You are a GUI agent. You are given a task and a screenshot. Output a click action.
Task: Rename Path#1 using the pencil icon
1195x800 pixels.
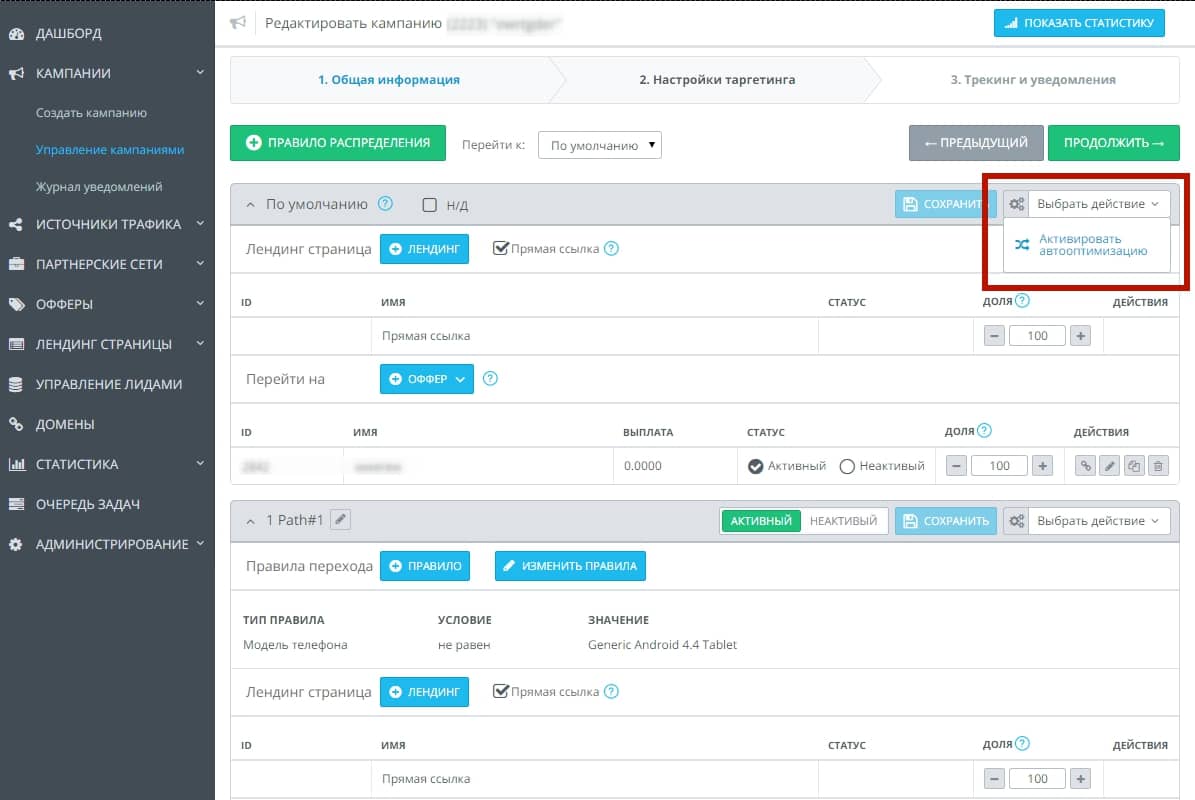(x=341, y=520)
